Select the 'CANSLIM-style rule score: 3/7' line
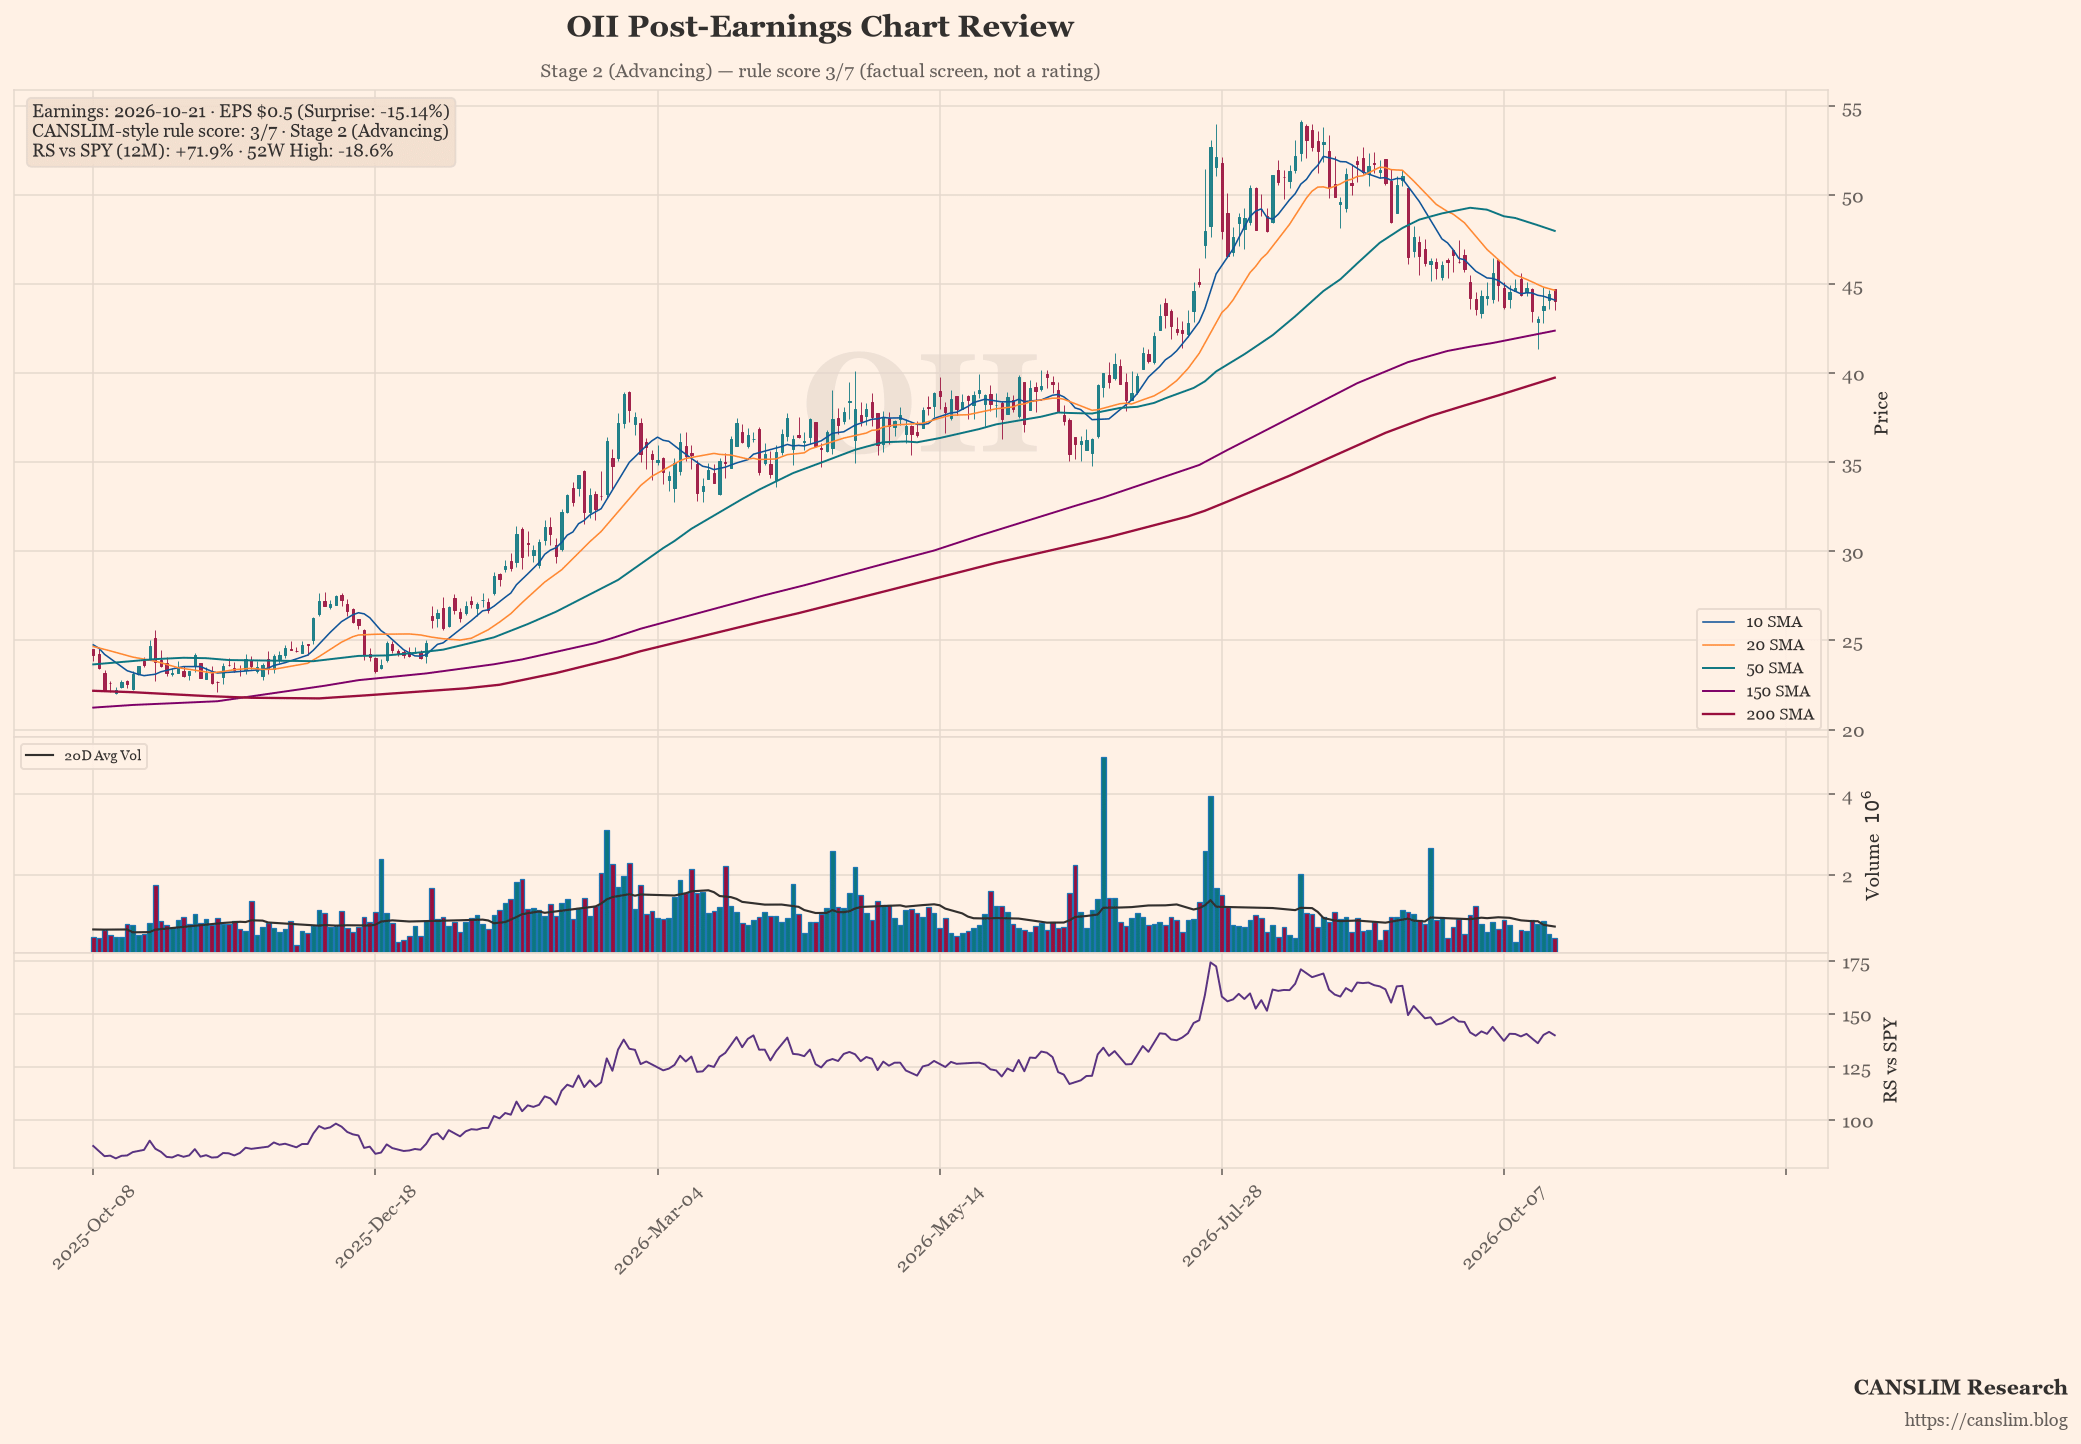 pos(240,131)
